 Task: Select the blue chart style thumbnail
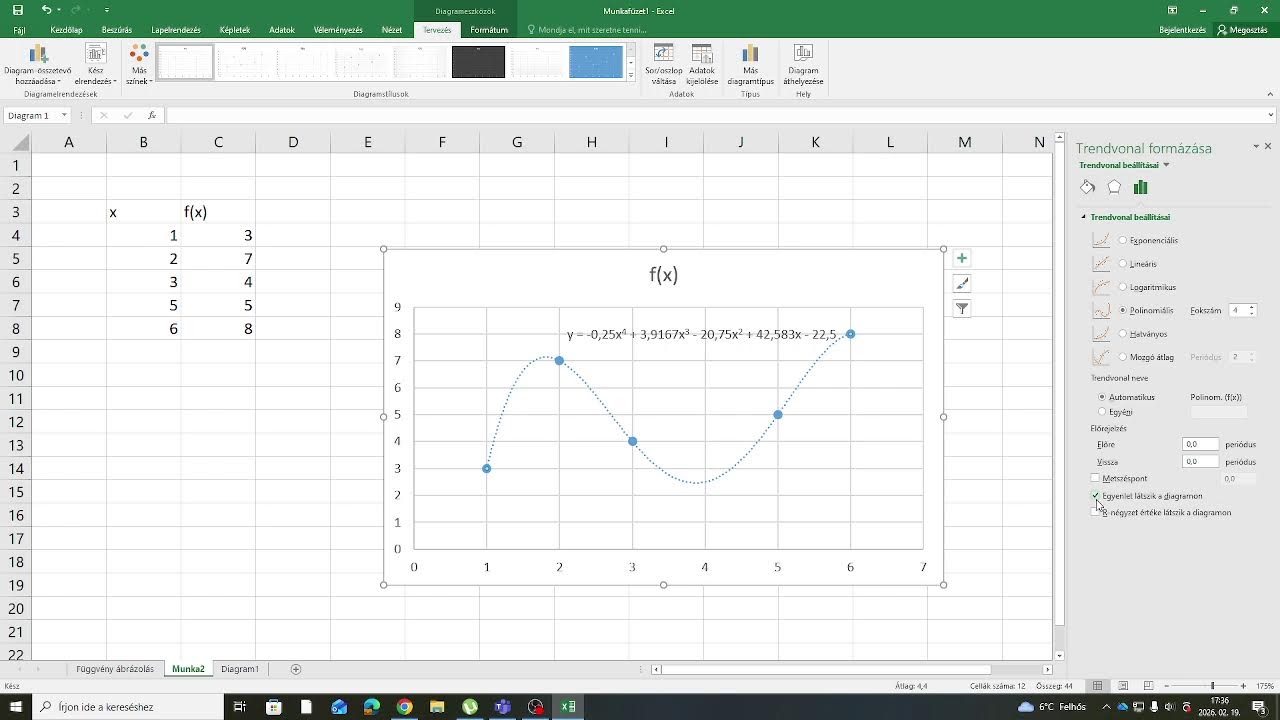596,62
